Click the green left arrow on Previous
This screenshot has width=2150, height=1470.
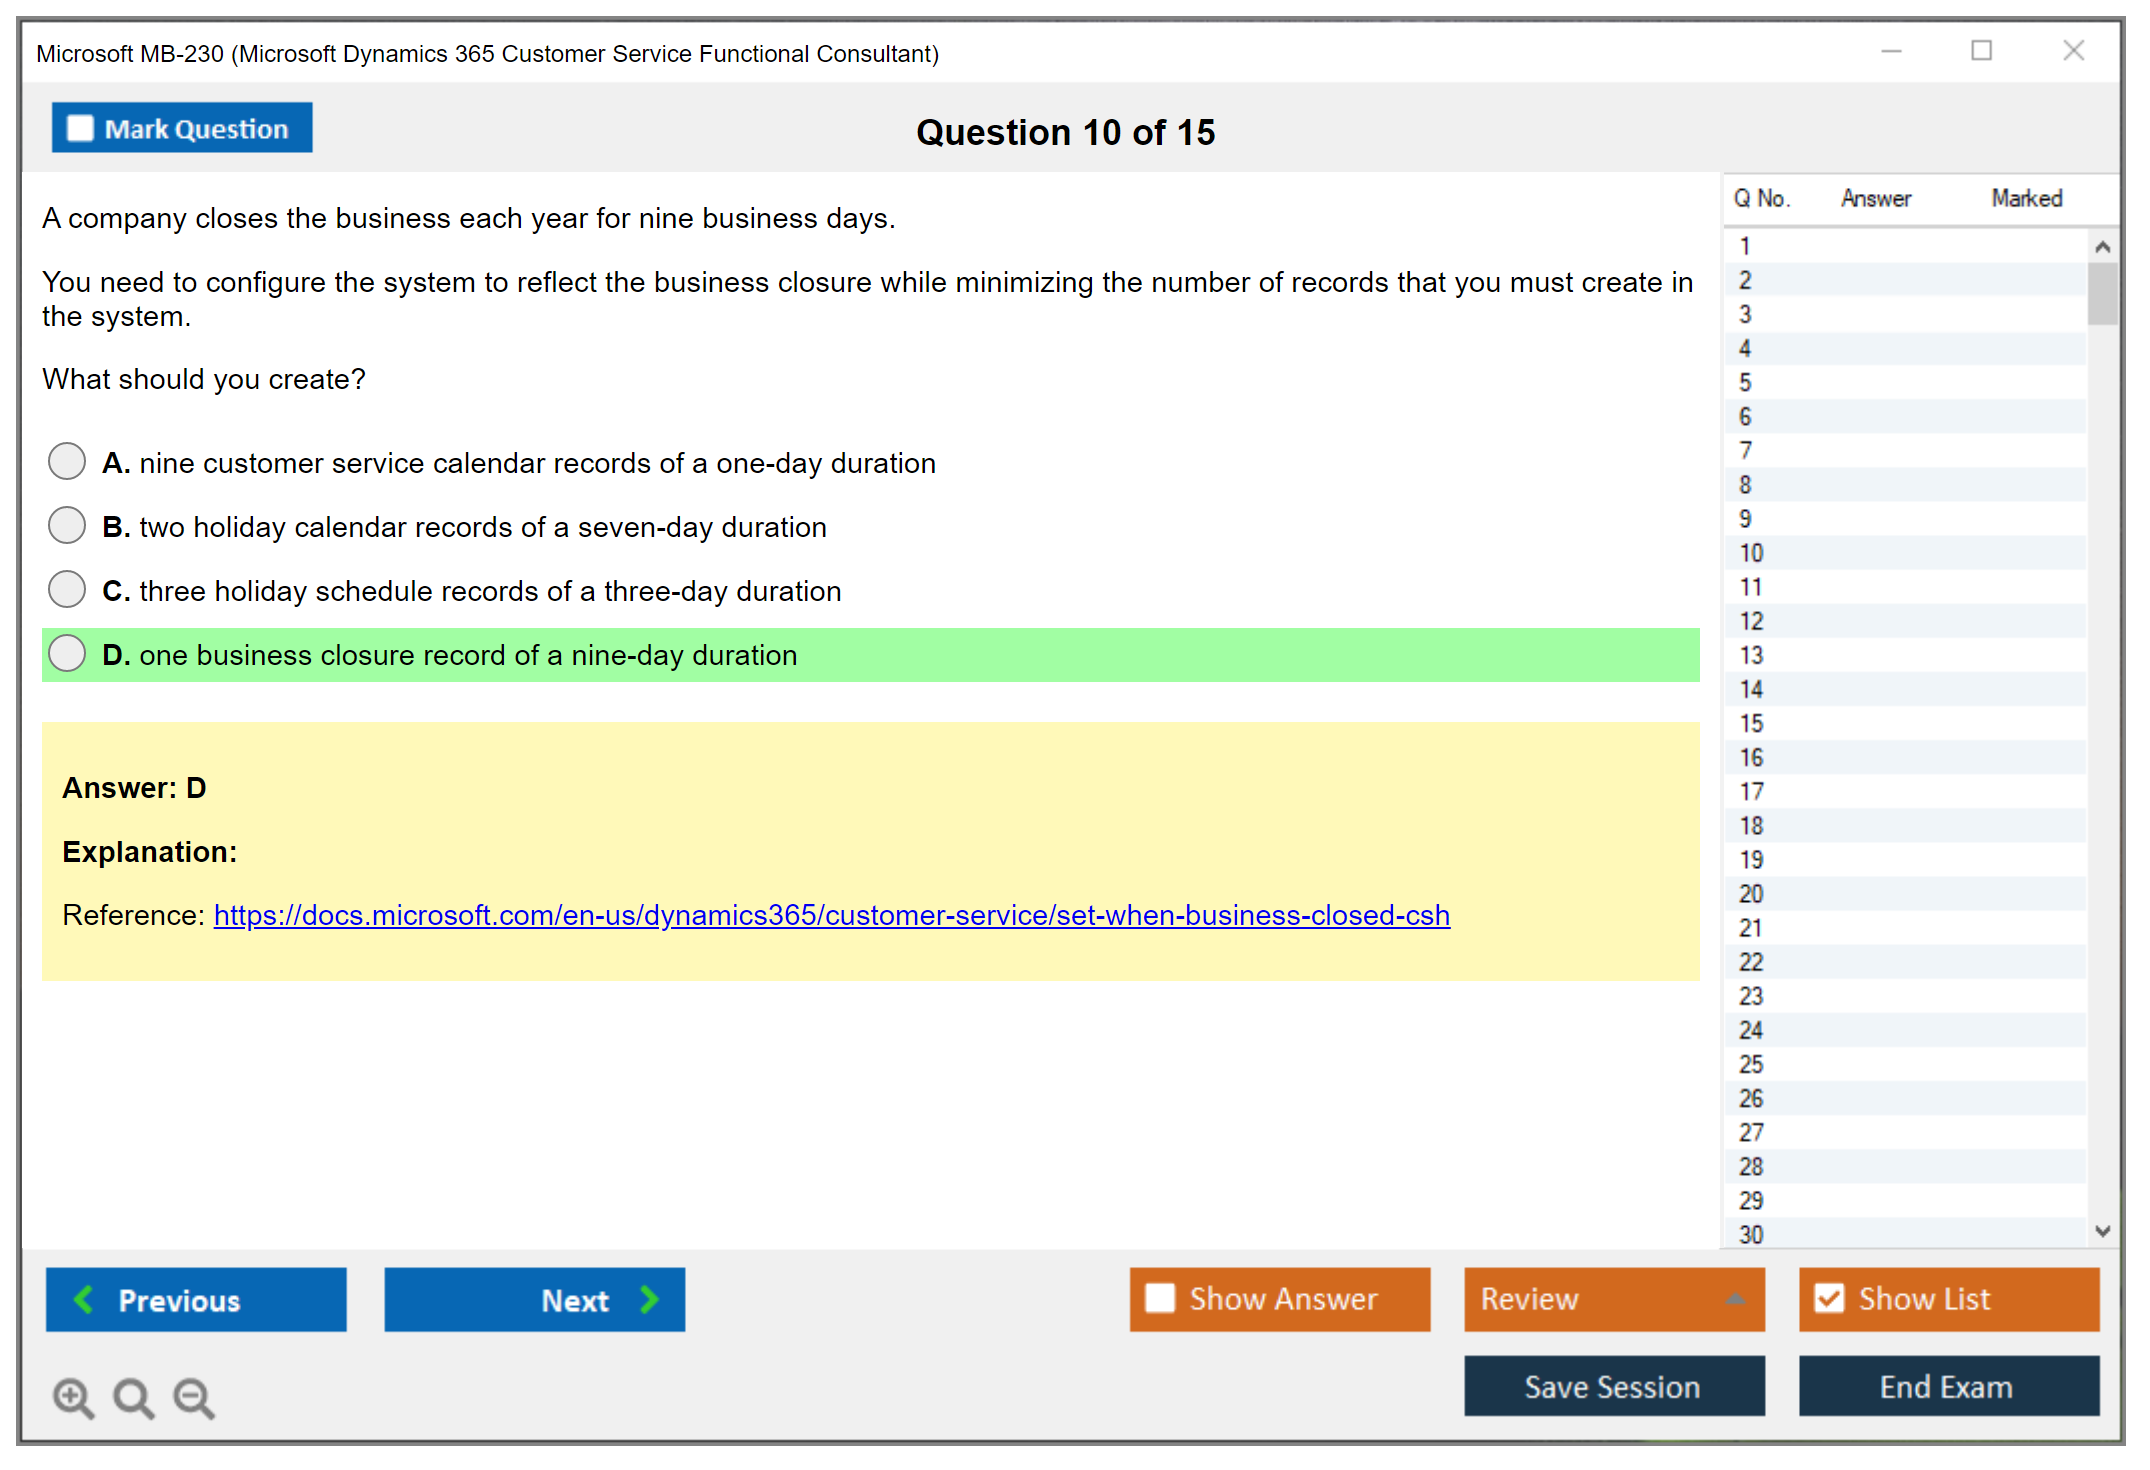85,1299
